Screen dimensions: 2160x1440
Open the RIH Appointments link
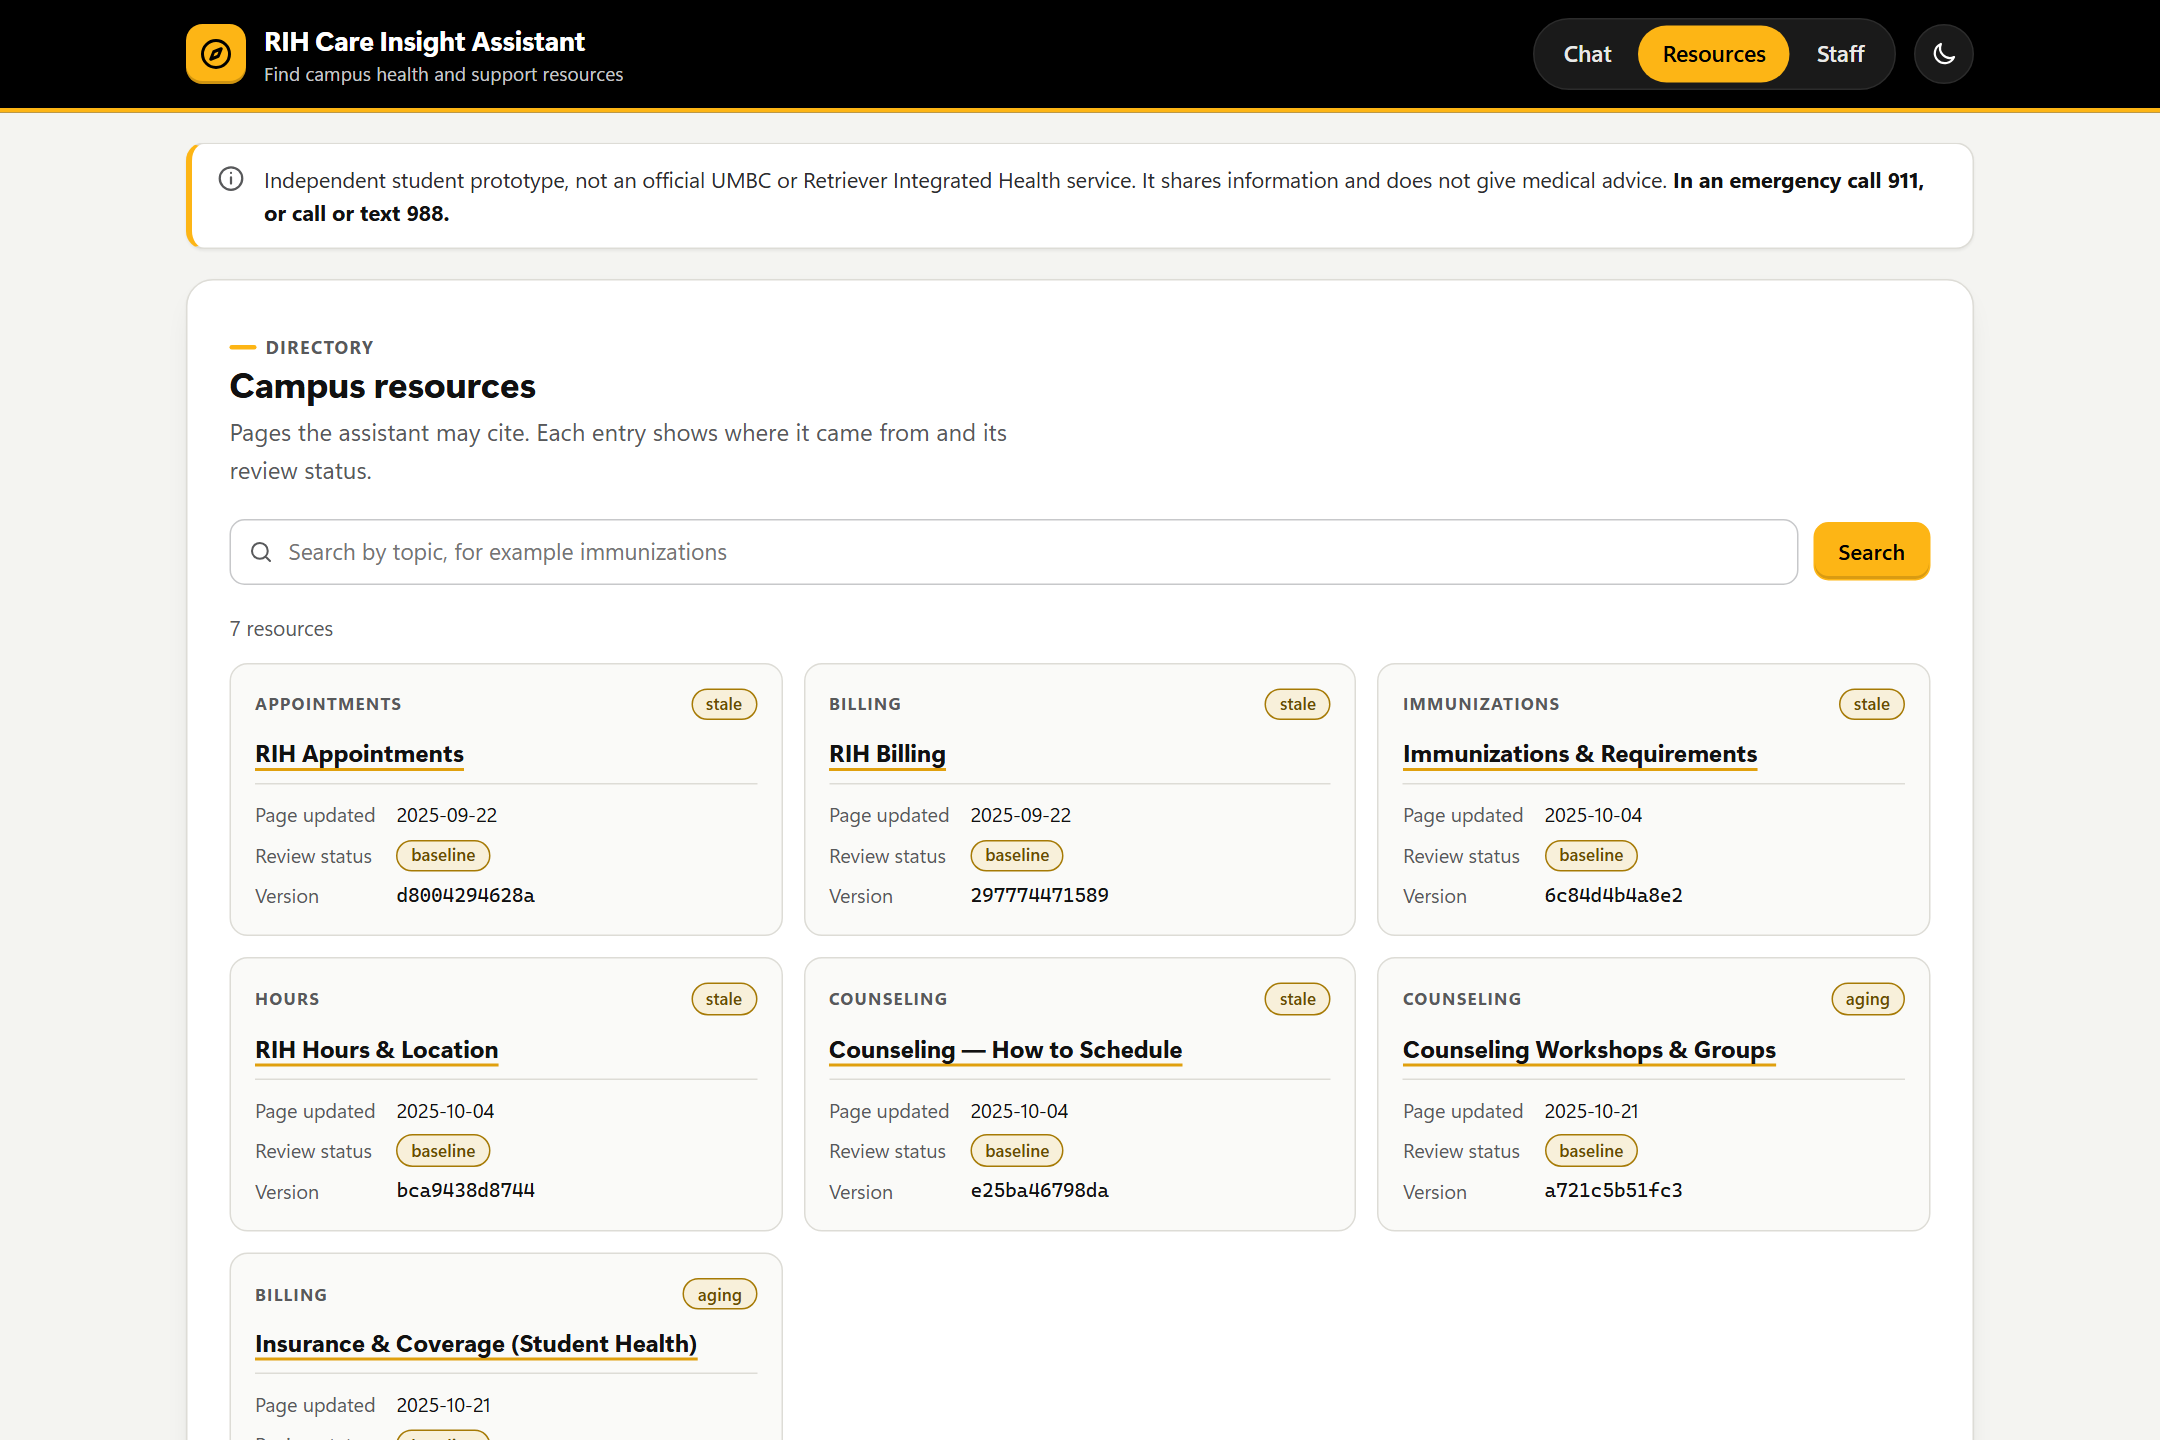click(359, 754)
